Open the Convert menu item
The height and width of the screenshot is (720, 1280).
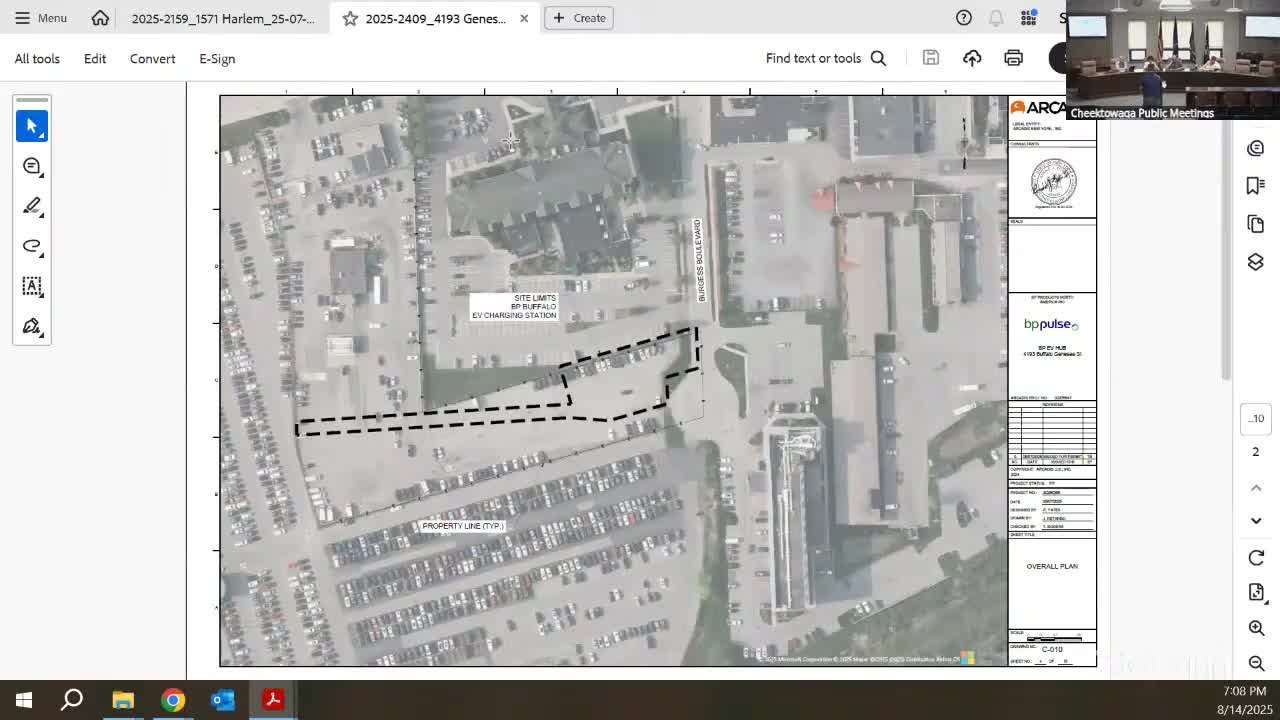(x=152, y=58)
